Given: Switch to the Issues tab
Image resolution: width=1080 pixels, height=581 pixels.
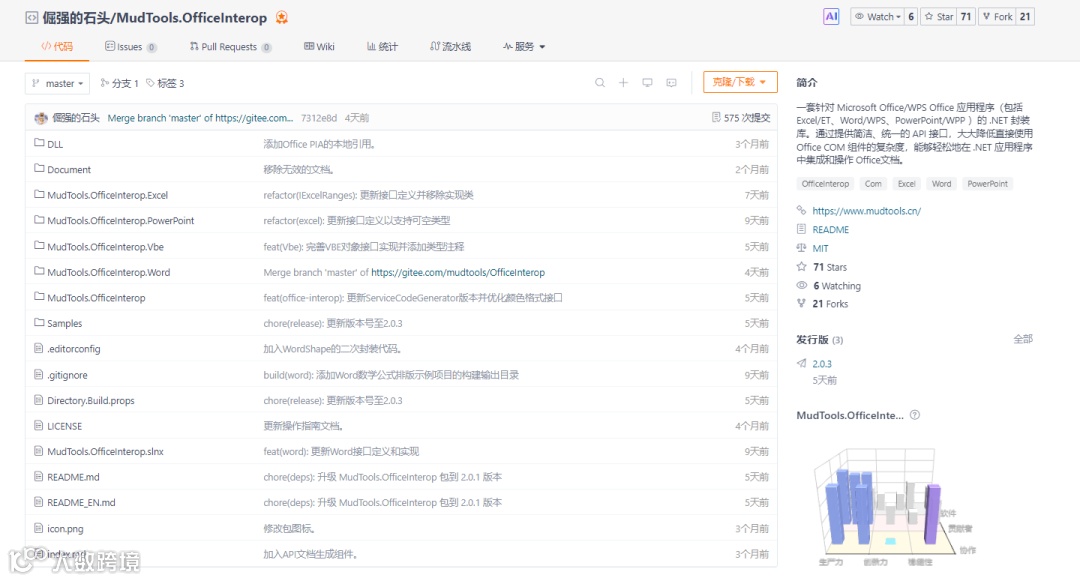Looking at the screenshot, I should (x=130, y=47).
